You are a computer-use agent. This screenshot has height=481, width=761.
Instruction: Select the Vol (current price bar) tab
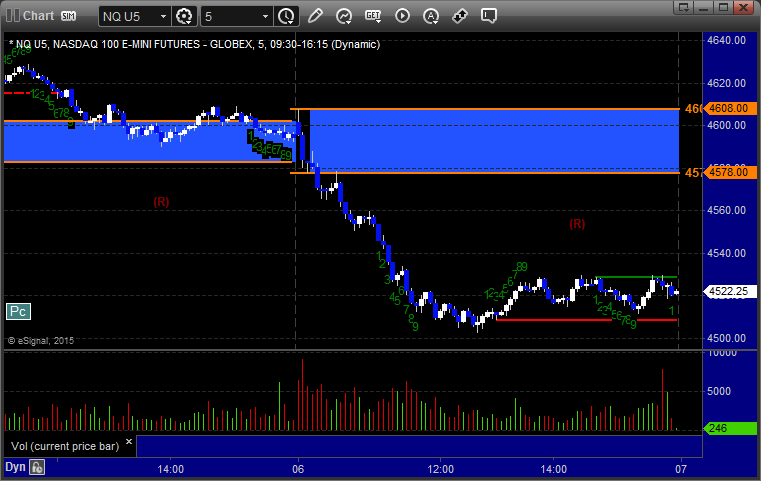65,446
